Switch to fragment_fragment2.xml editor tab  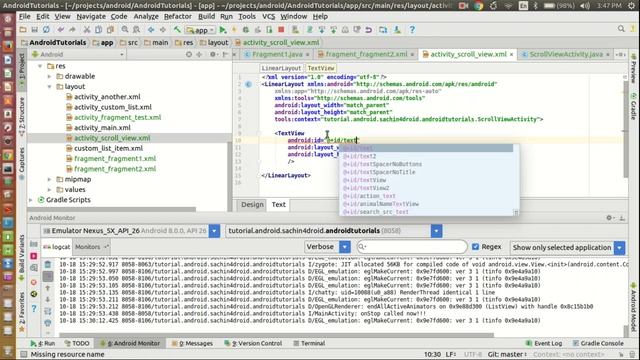(366, 54)
